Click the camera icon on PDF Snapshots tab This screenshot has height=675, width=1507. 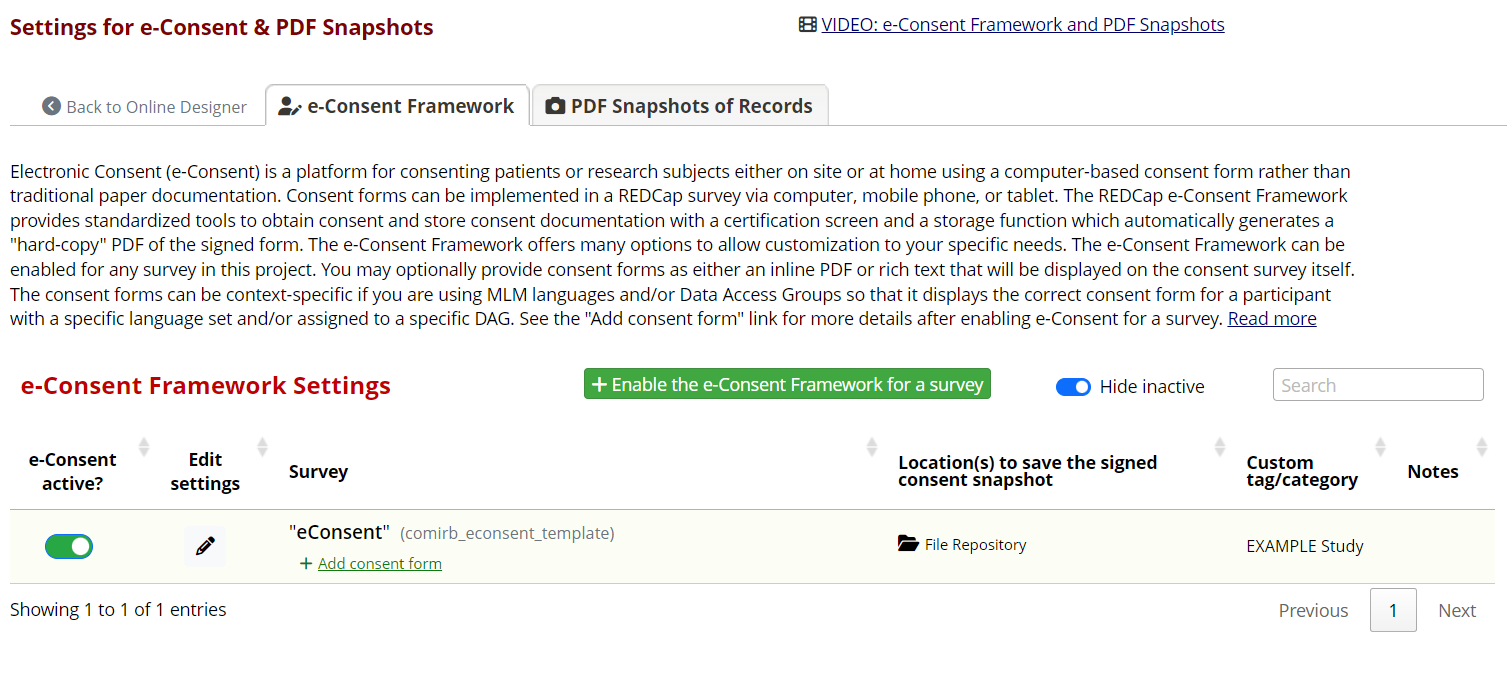(557, 104)
